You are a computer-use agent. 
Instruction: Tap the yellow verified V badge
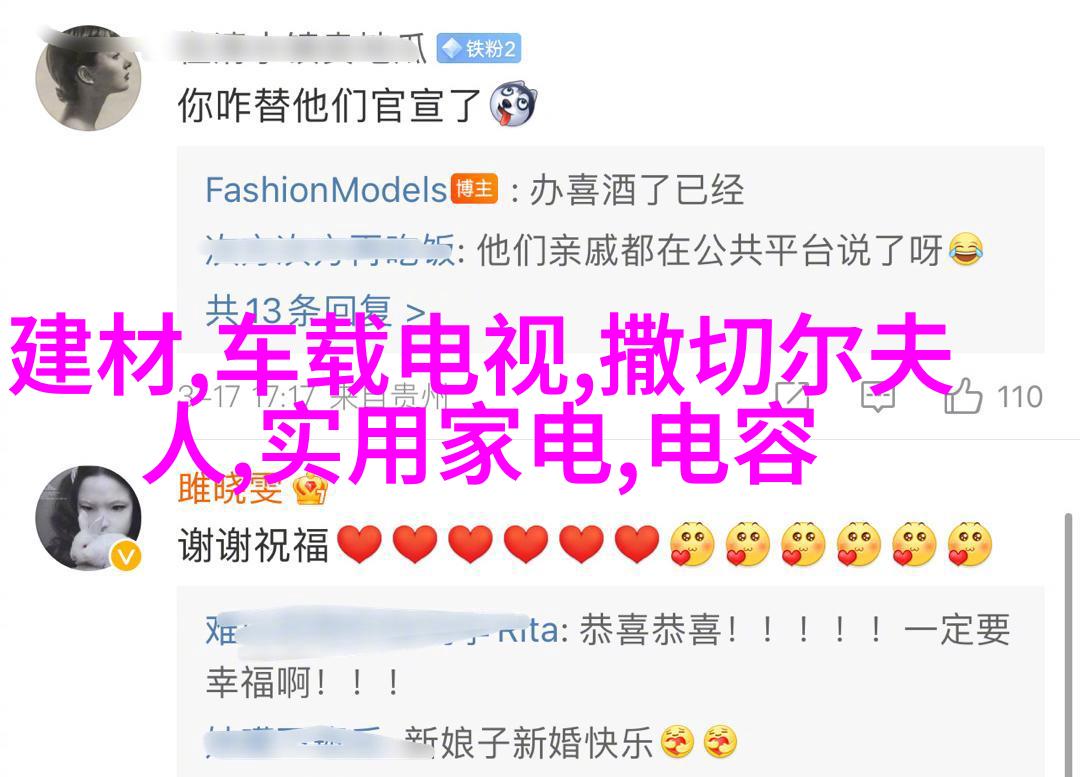126,556
